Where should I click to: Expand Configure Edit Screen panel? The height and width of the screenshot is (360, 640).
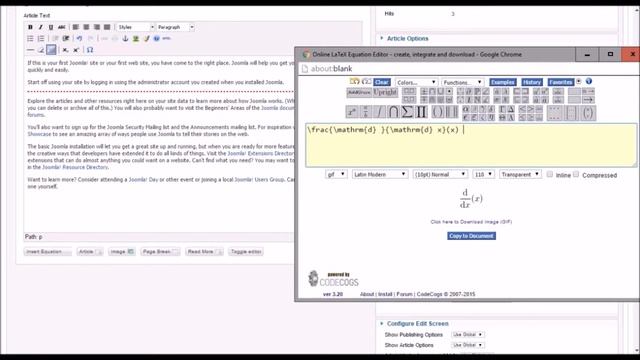417,323
